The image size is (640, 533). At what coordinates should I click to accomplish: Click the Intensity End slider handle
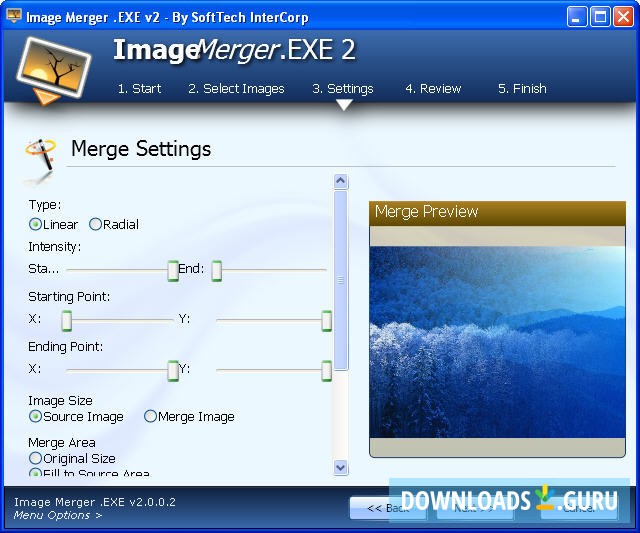tap(217, 271)
